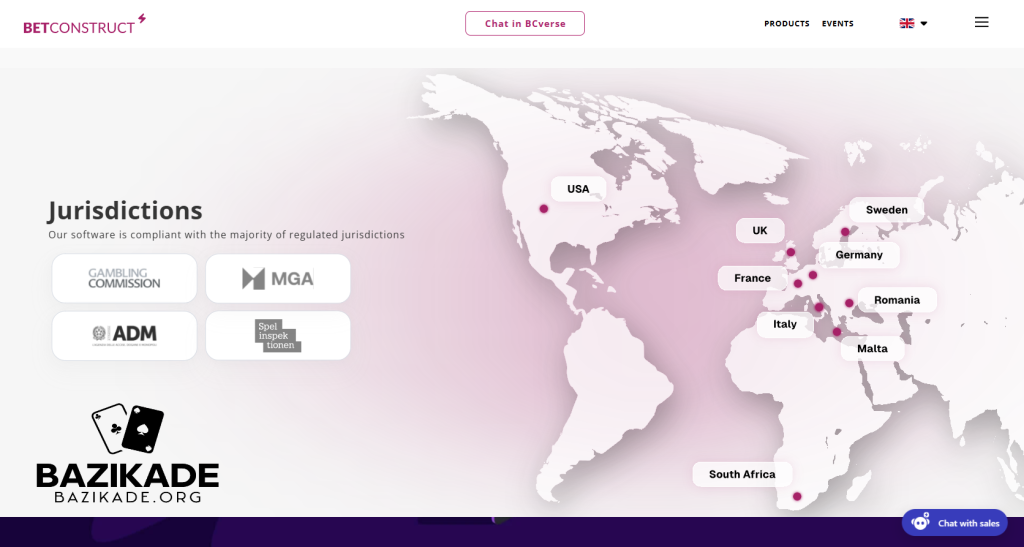Click the USA location dot

click(543, 209)
